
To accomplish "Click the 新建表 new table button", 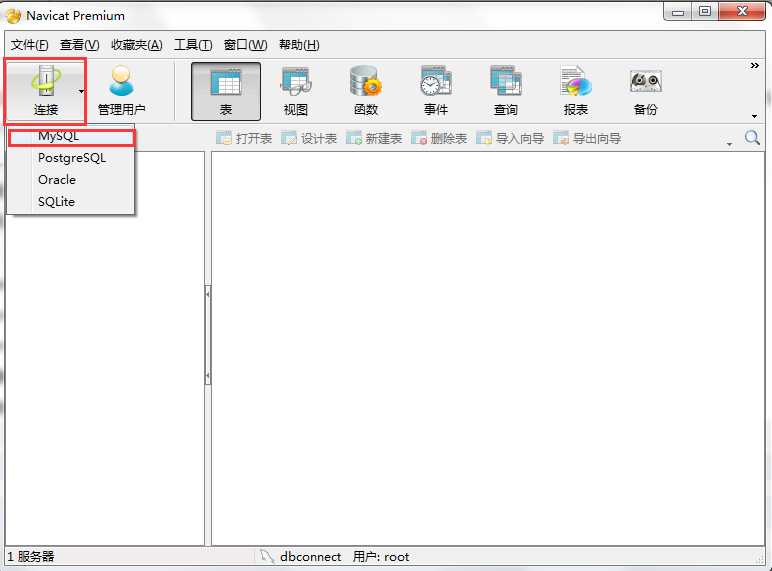I will [374, 138].
